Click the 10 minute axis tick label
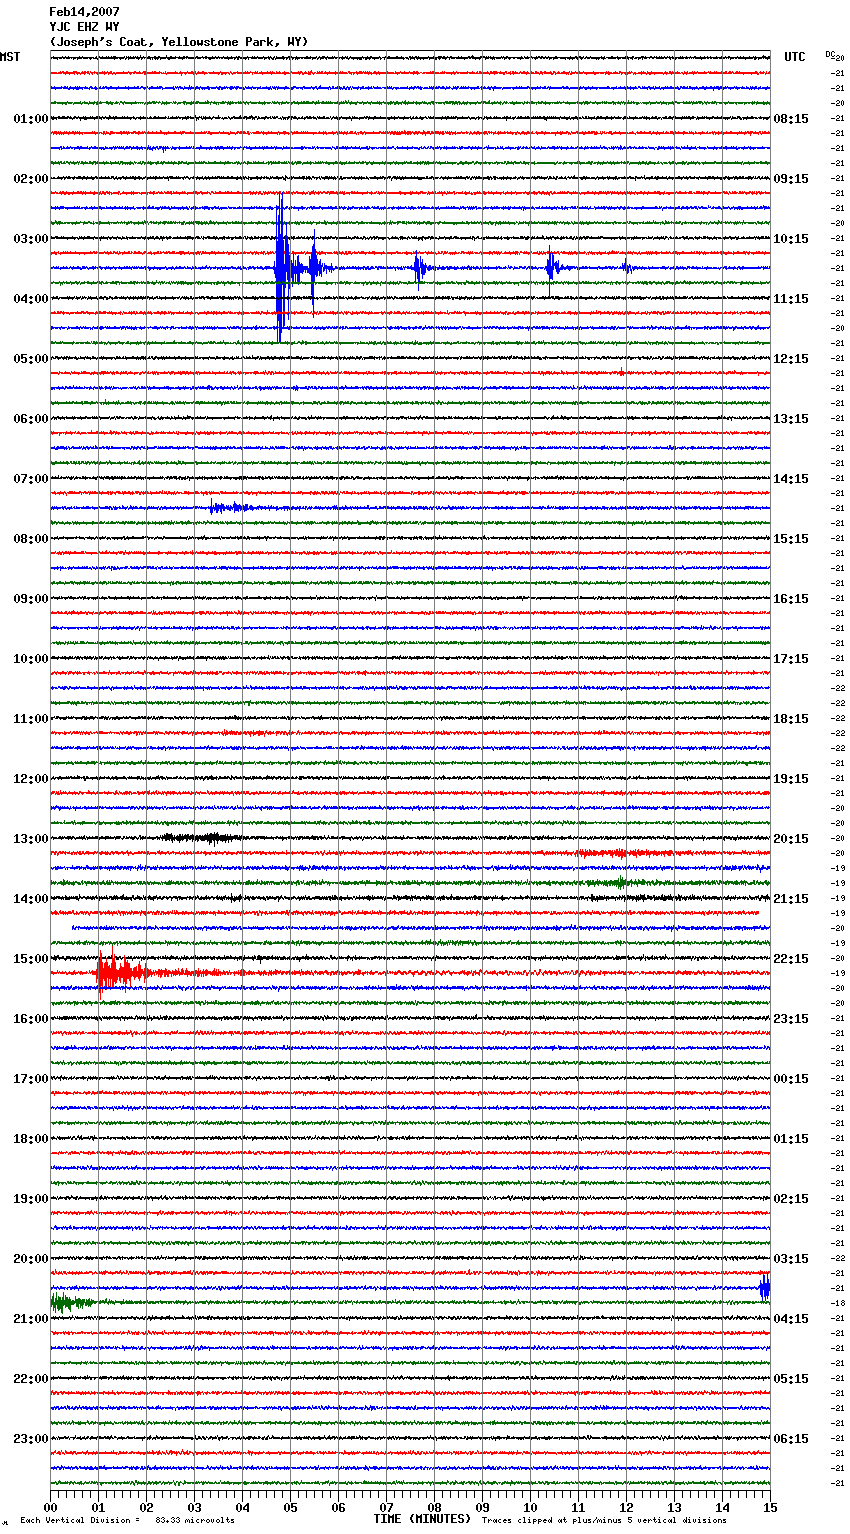 click(530, 1507)
